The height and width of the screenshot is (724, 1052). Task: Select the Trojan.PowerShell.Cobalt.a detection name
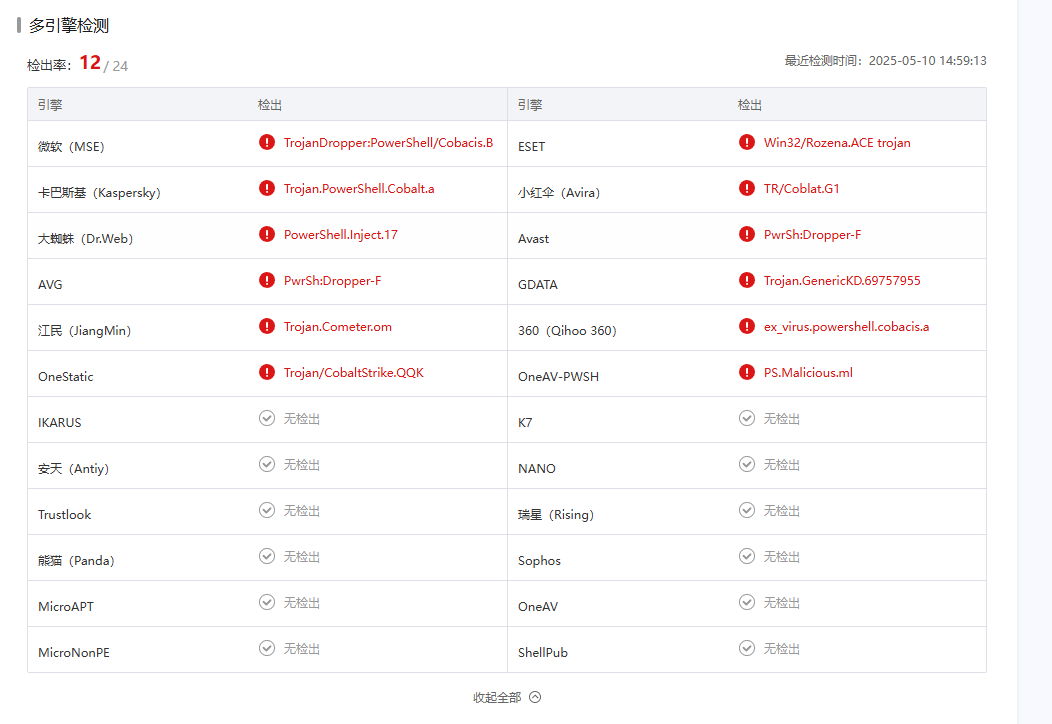359,189
